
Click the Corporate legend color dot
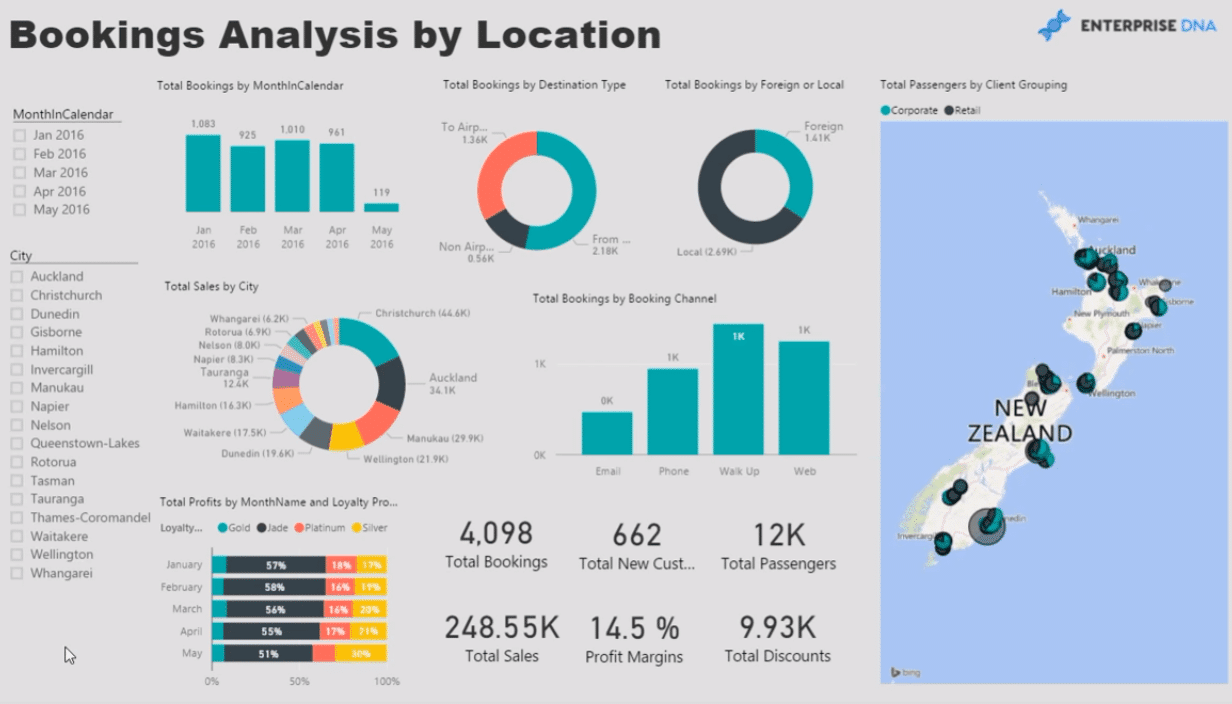[886, 110]
